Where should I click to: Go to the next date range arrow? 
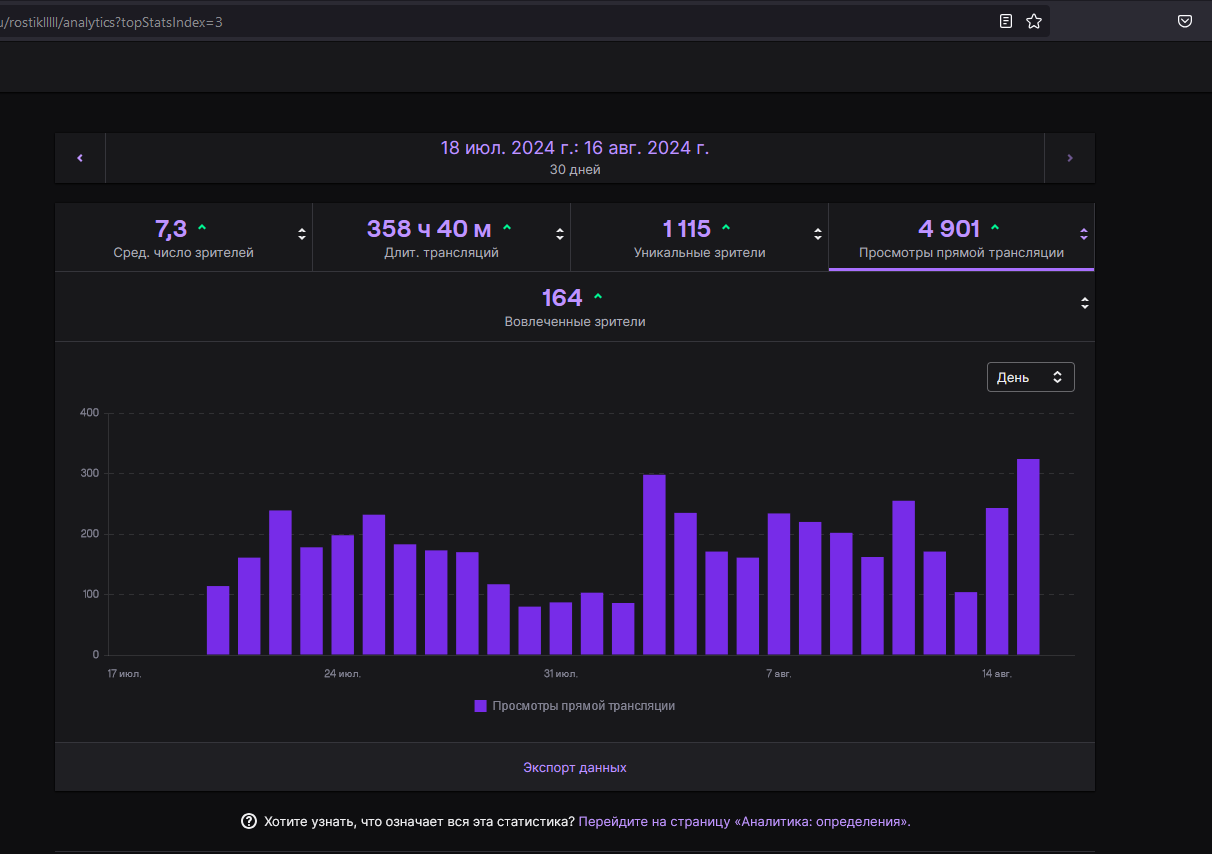[1069, 158]
